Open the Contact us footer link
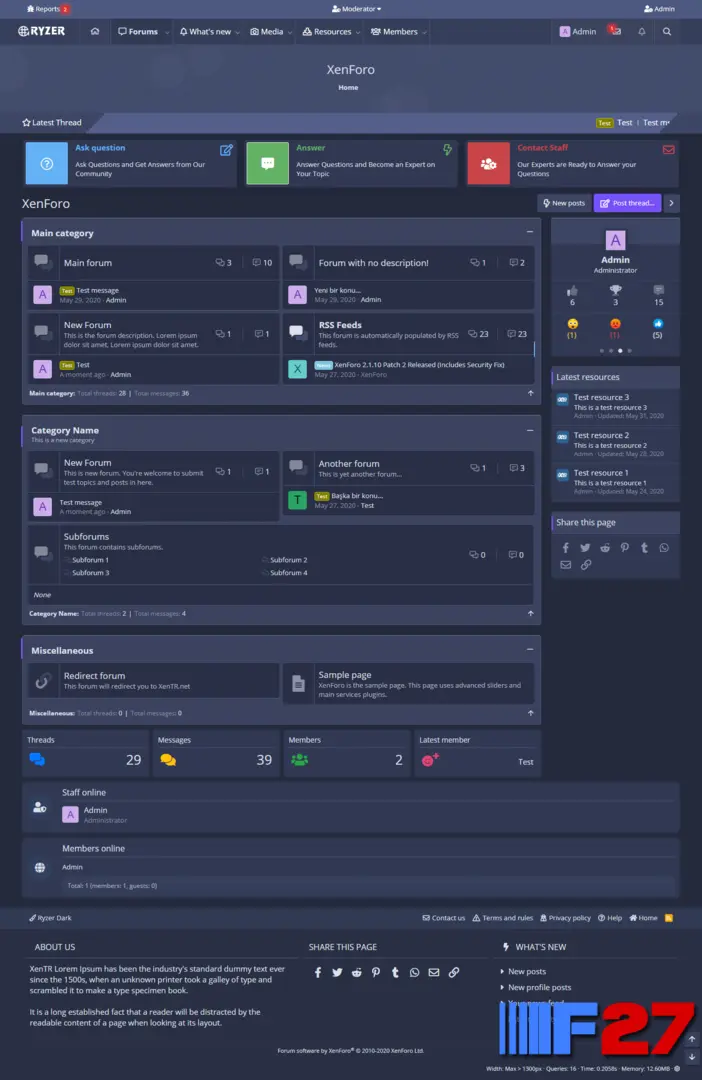Screen dimensions: 702x1080 click(444, 918)
